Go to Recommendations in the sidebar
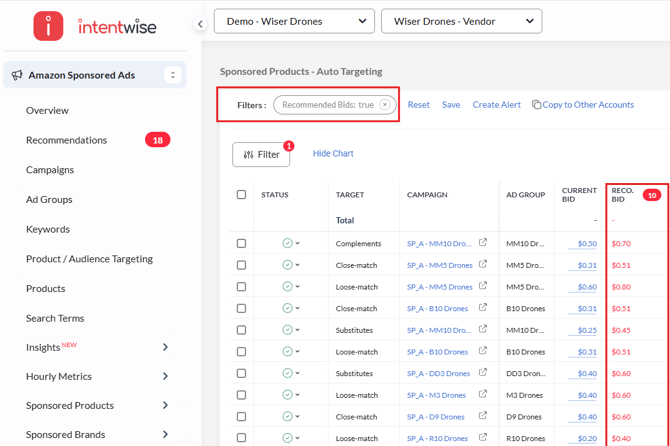Viewport: 670px width, 446px height. (66, 140)
